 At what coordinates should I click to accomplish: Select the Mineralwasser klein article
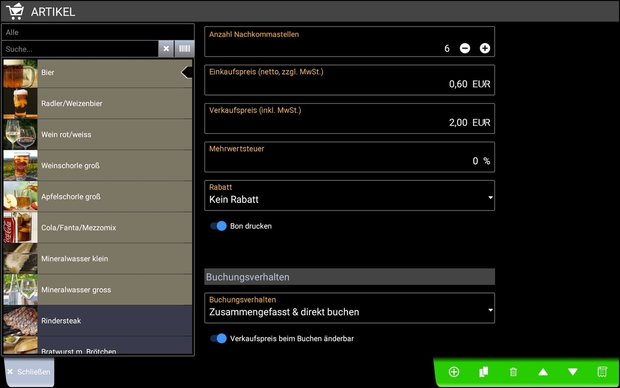click(x=98, y=259)
